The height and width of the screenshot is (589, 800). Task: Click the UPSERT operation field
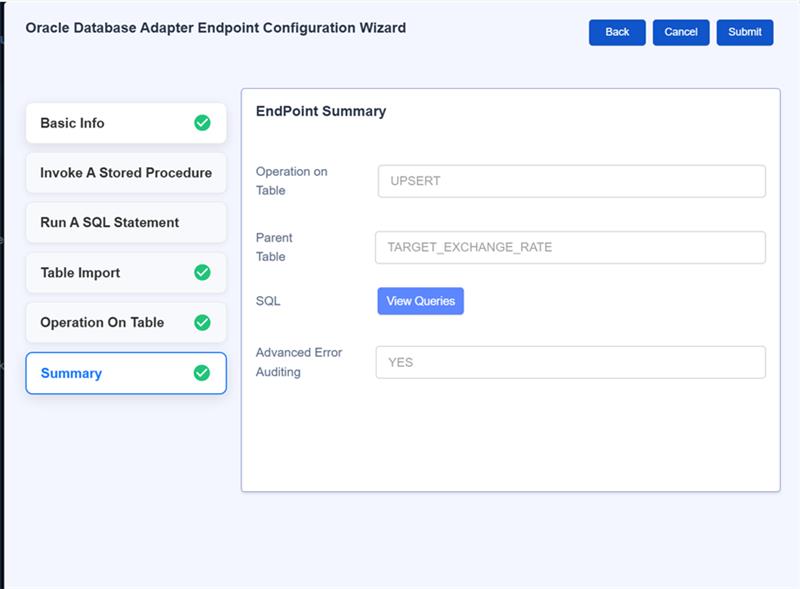coord(571,181)
